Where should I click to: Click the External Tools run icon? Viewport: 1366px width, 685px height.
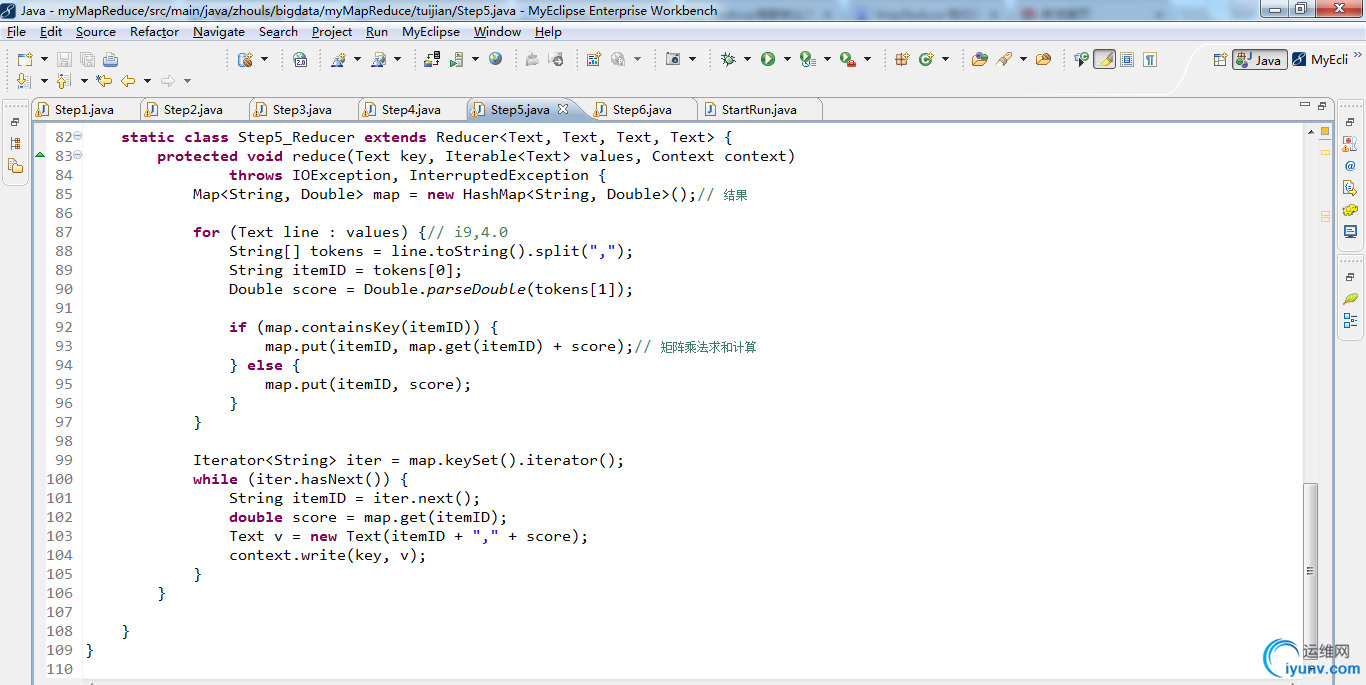[847, 59]
